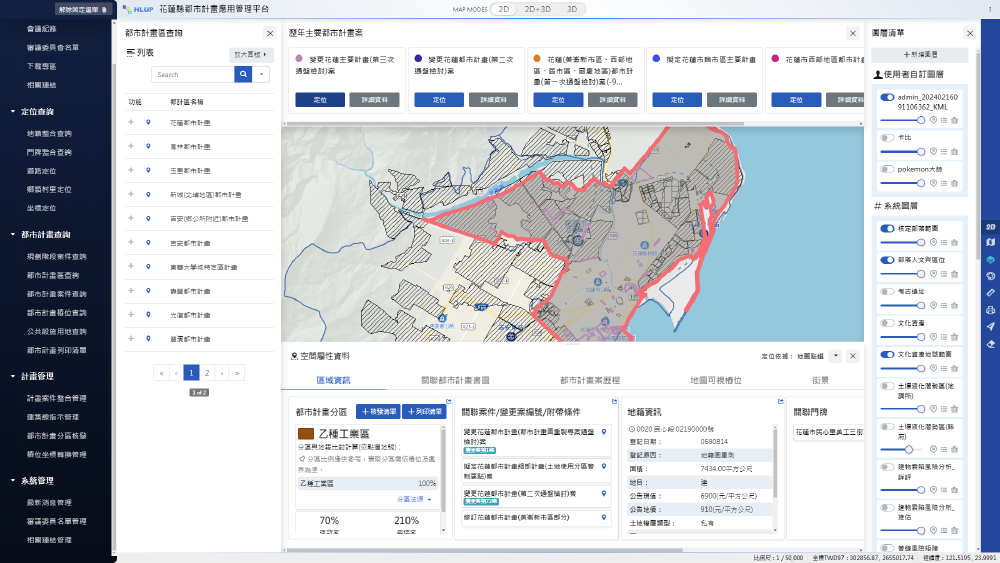Switch to the 都市計畫案歷程 tab
Image resolution: width=1000 pixels, height=563 pixels.
coord(590,380)
